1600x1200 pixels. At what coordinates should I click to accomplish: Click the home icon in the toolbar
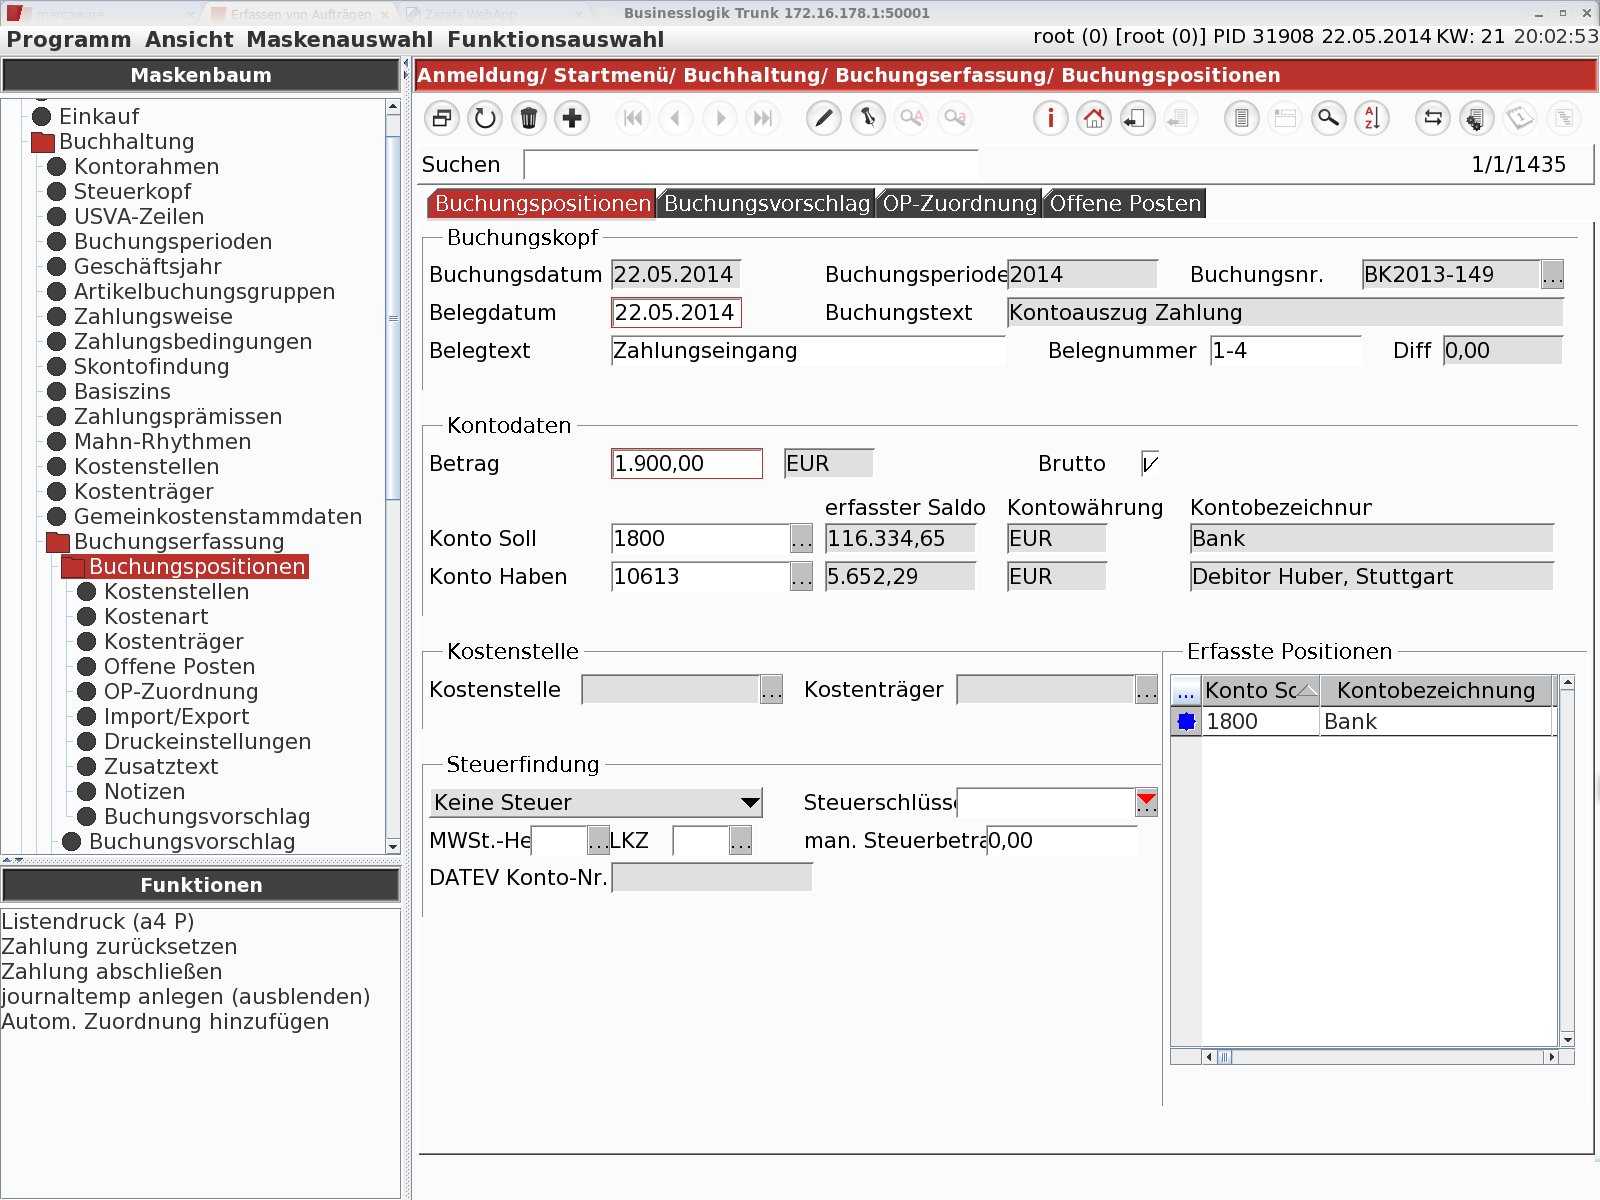tap(1094, 118)
